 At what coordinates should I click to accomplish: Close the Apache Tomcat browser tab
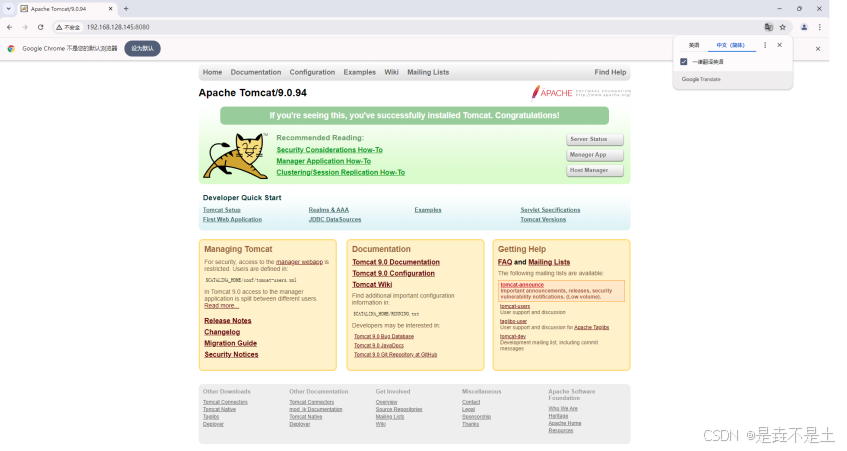[x=110, y=9]
